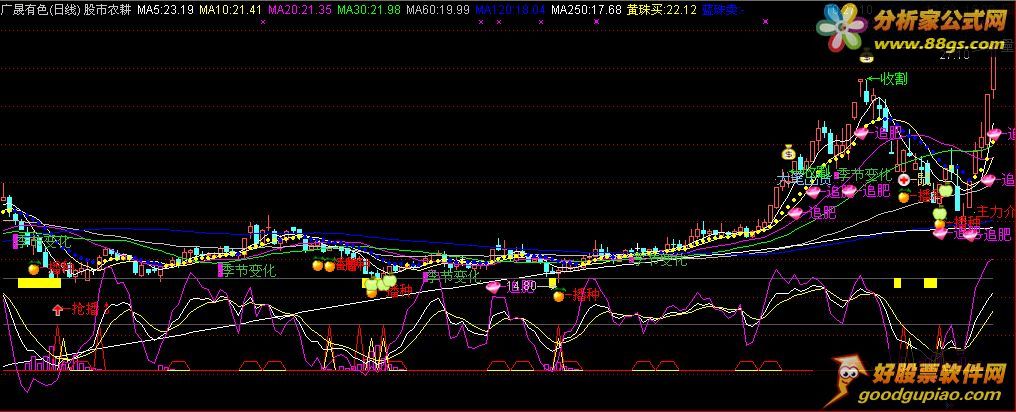This screenshot has height=412, width=1016.
Task: Click the wide yellow bar on the indicator line
Action: coord(40,283)
